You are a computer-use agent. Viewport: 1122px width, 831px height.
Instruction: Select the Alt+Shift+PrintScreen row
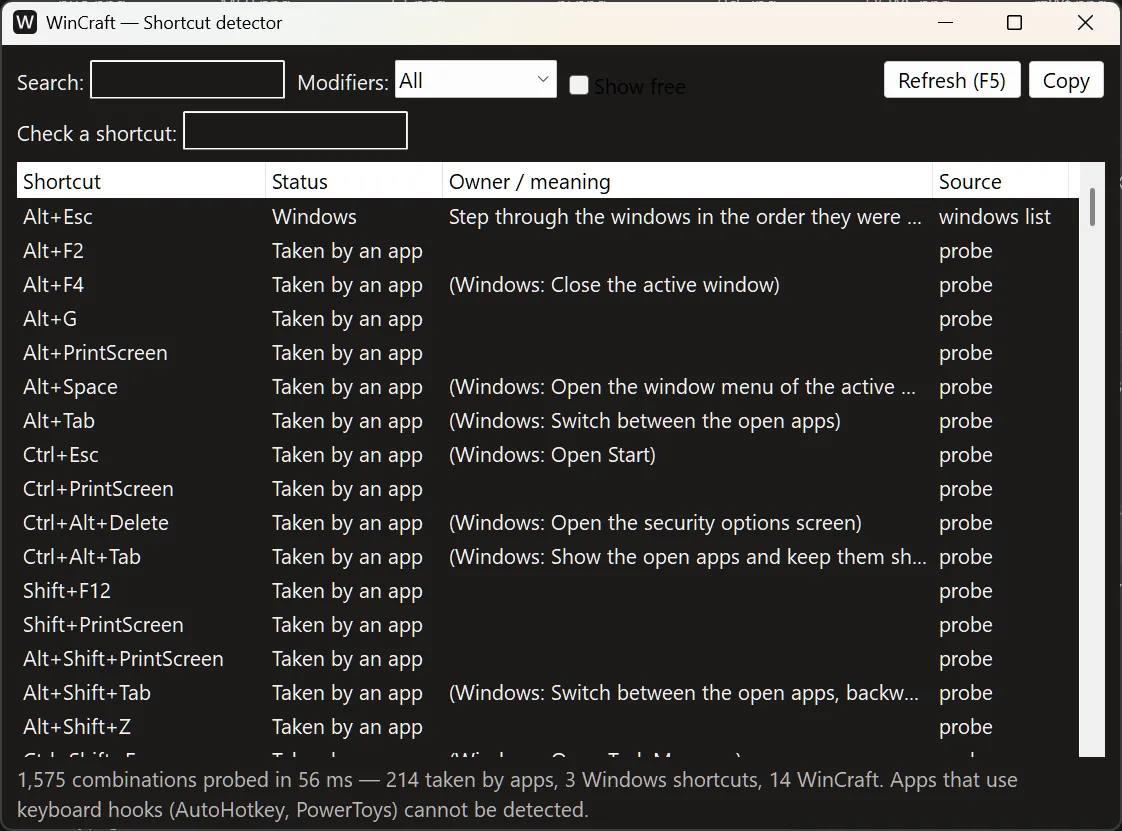(x=547, y=659)
